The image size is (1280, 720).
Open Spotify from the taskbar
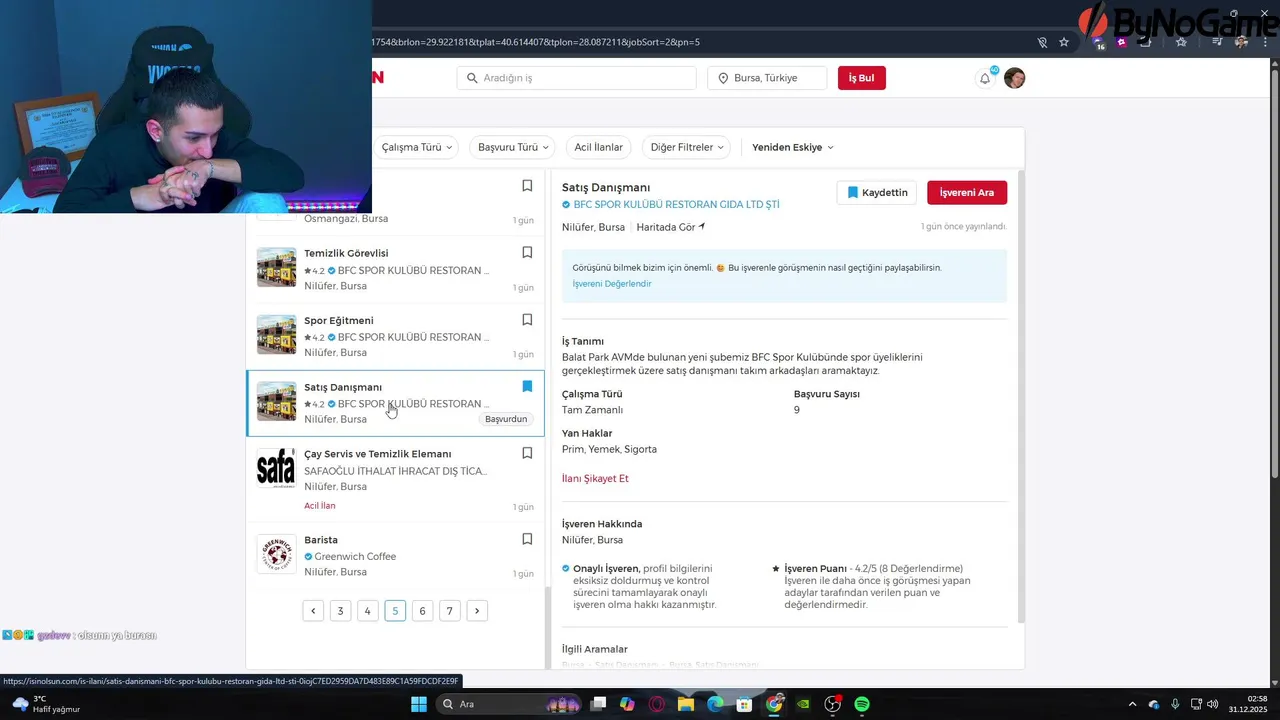tap(862, 704)
